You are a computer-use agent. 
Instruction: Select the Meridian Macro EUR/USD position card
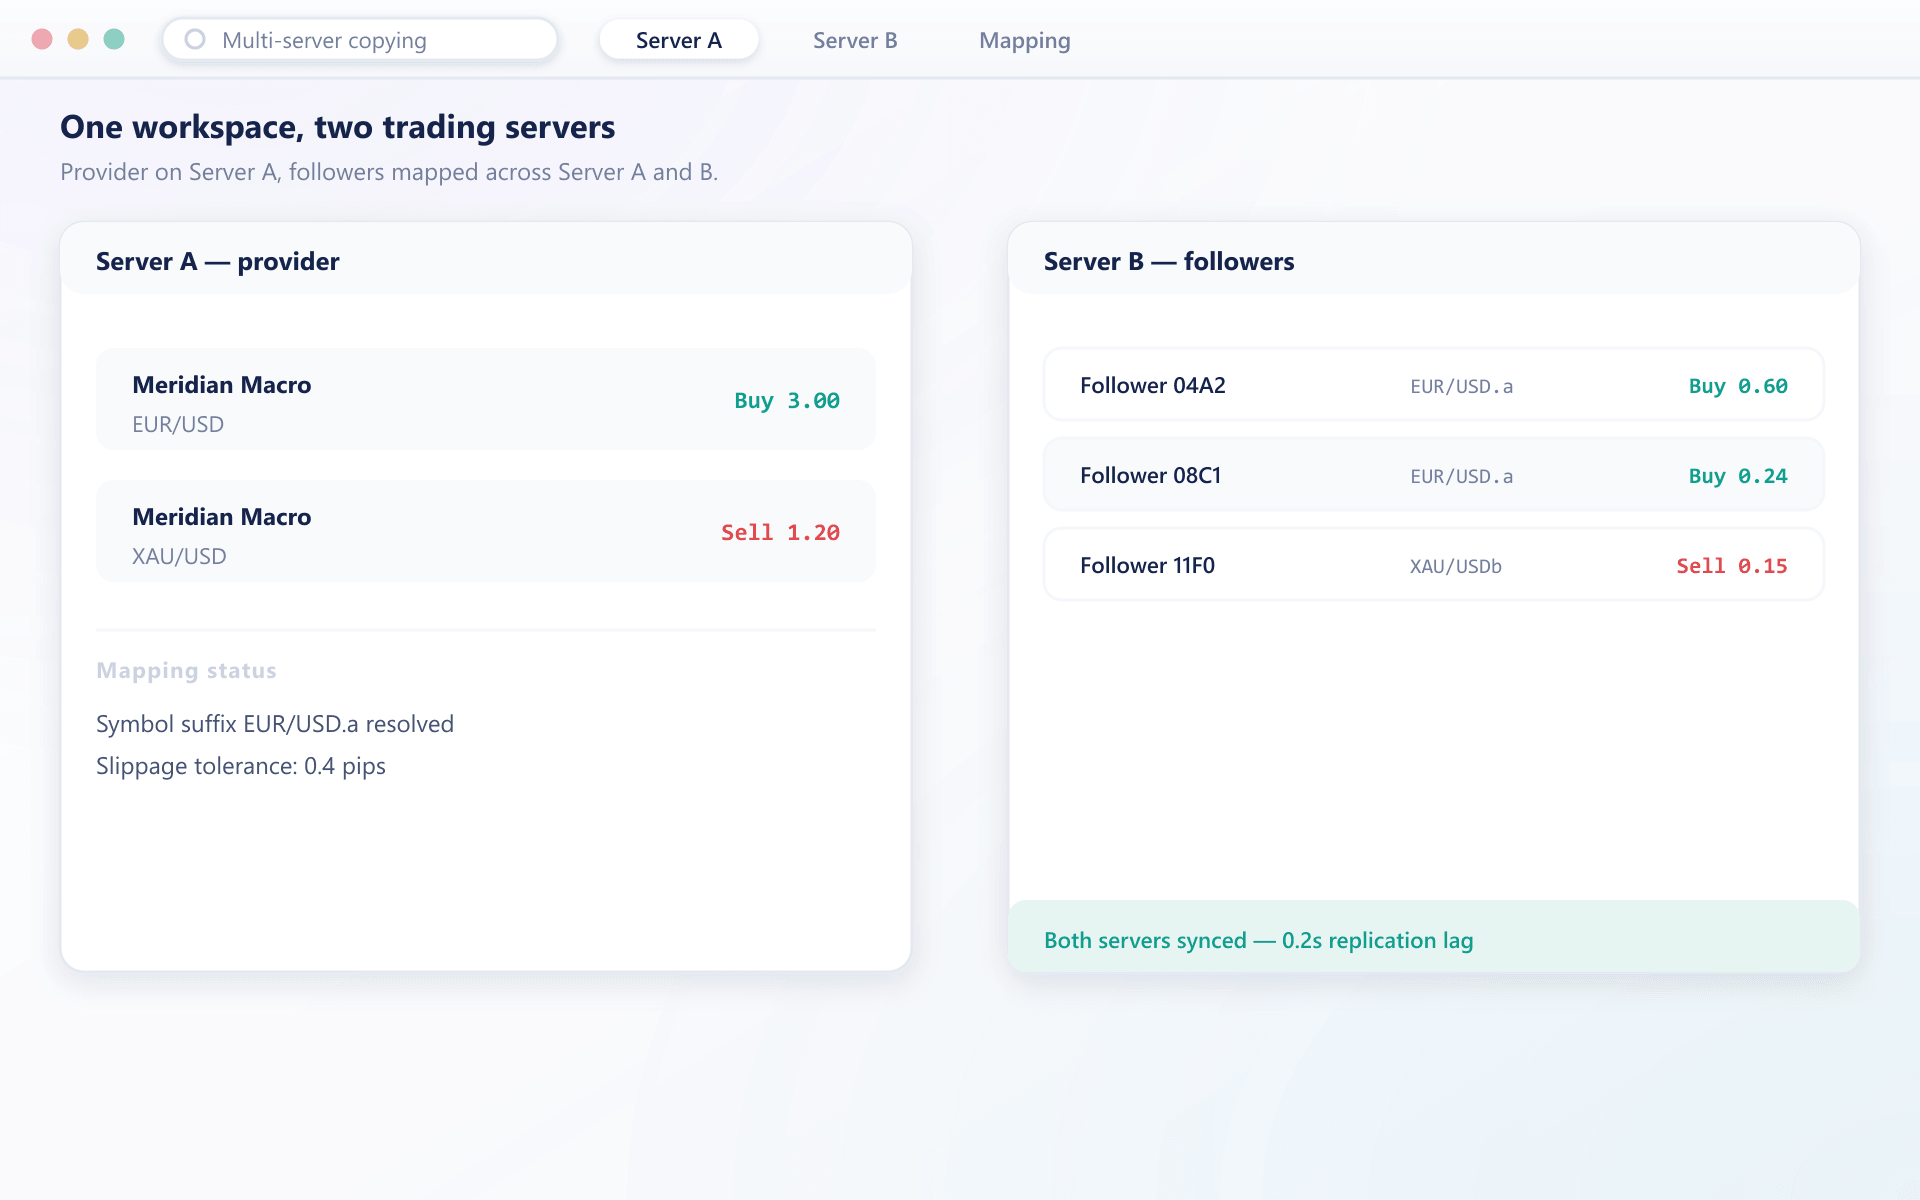(x=486, y=399)
